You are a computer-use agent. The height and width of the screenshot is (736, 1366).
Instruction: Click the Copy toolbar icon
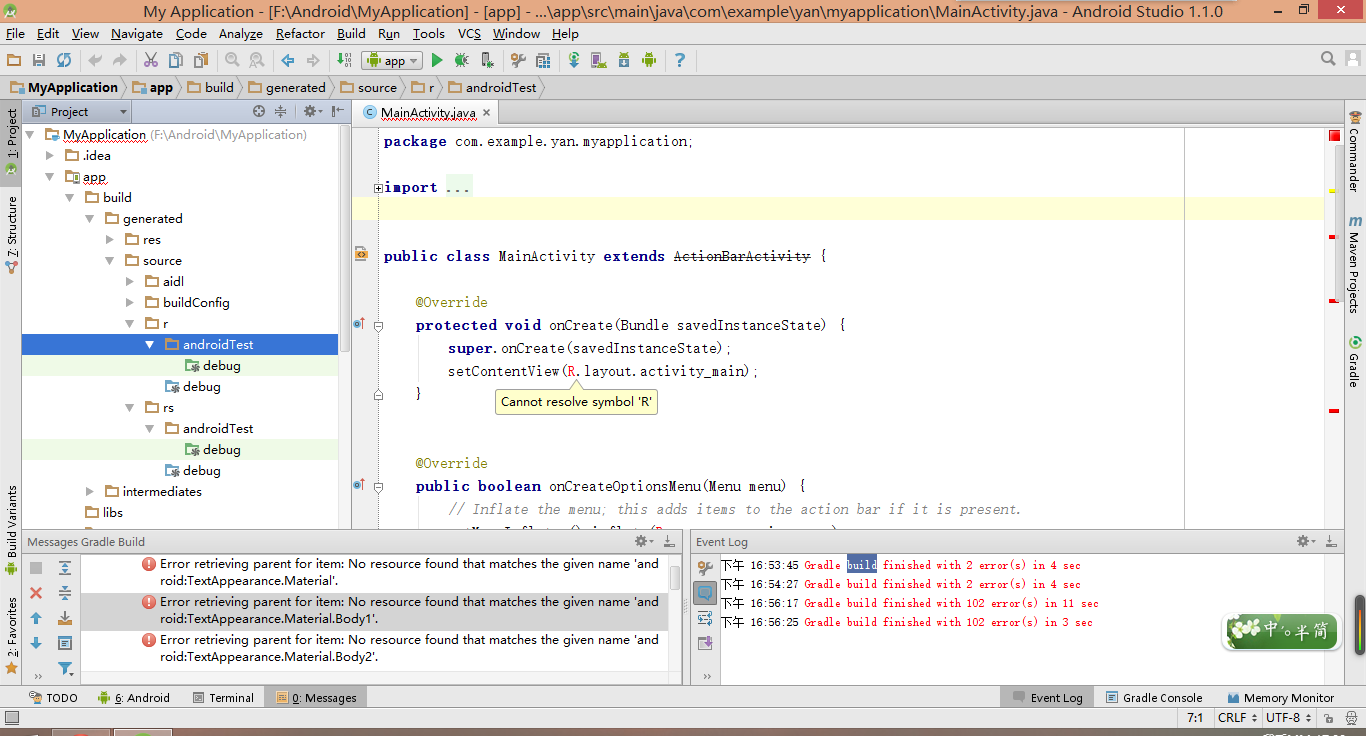coord(176,61)
